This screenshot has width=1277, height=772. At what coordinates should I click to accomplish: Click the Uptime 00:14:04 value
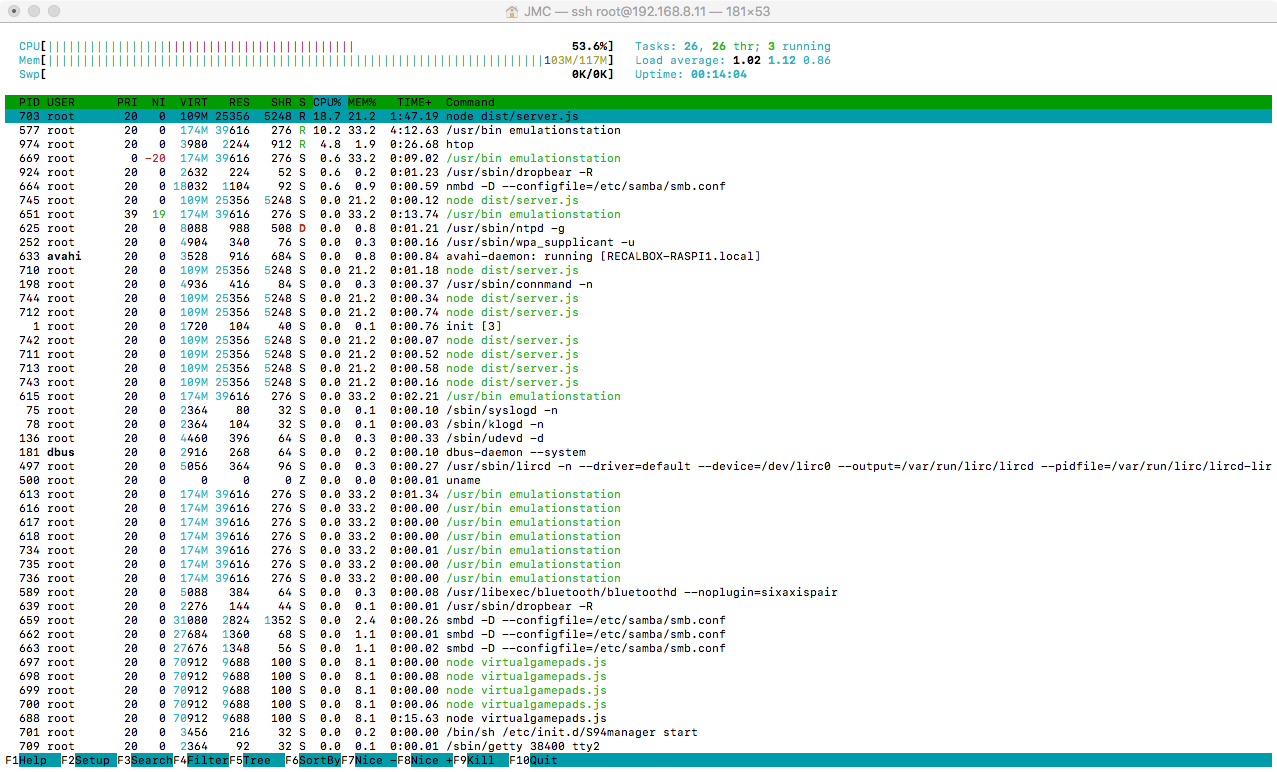point(719,74)
